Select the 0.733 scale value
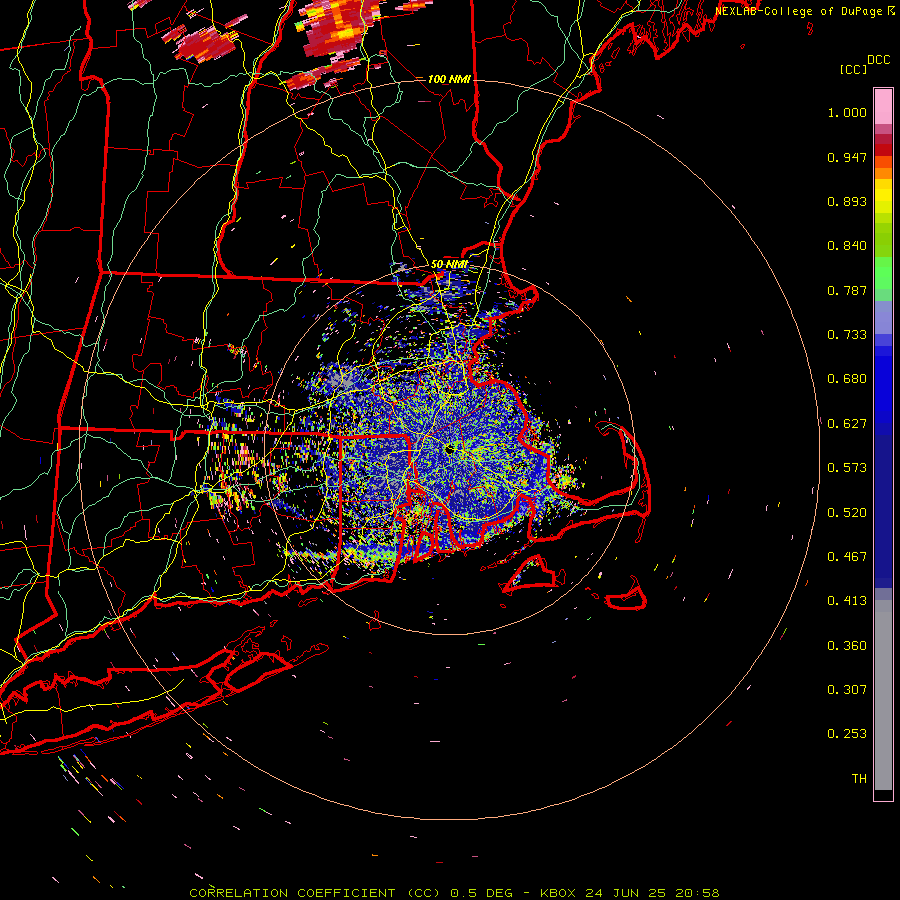Viewport: 900px width, 900px height. point(847,335)
